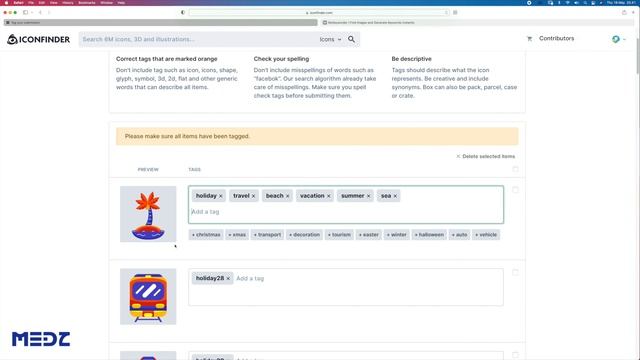The height and width of the screenshot is (360, 640).
Task: Select the first Safari tab
Action: [160, 22]
